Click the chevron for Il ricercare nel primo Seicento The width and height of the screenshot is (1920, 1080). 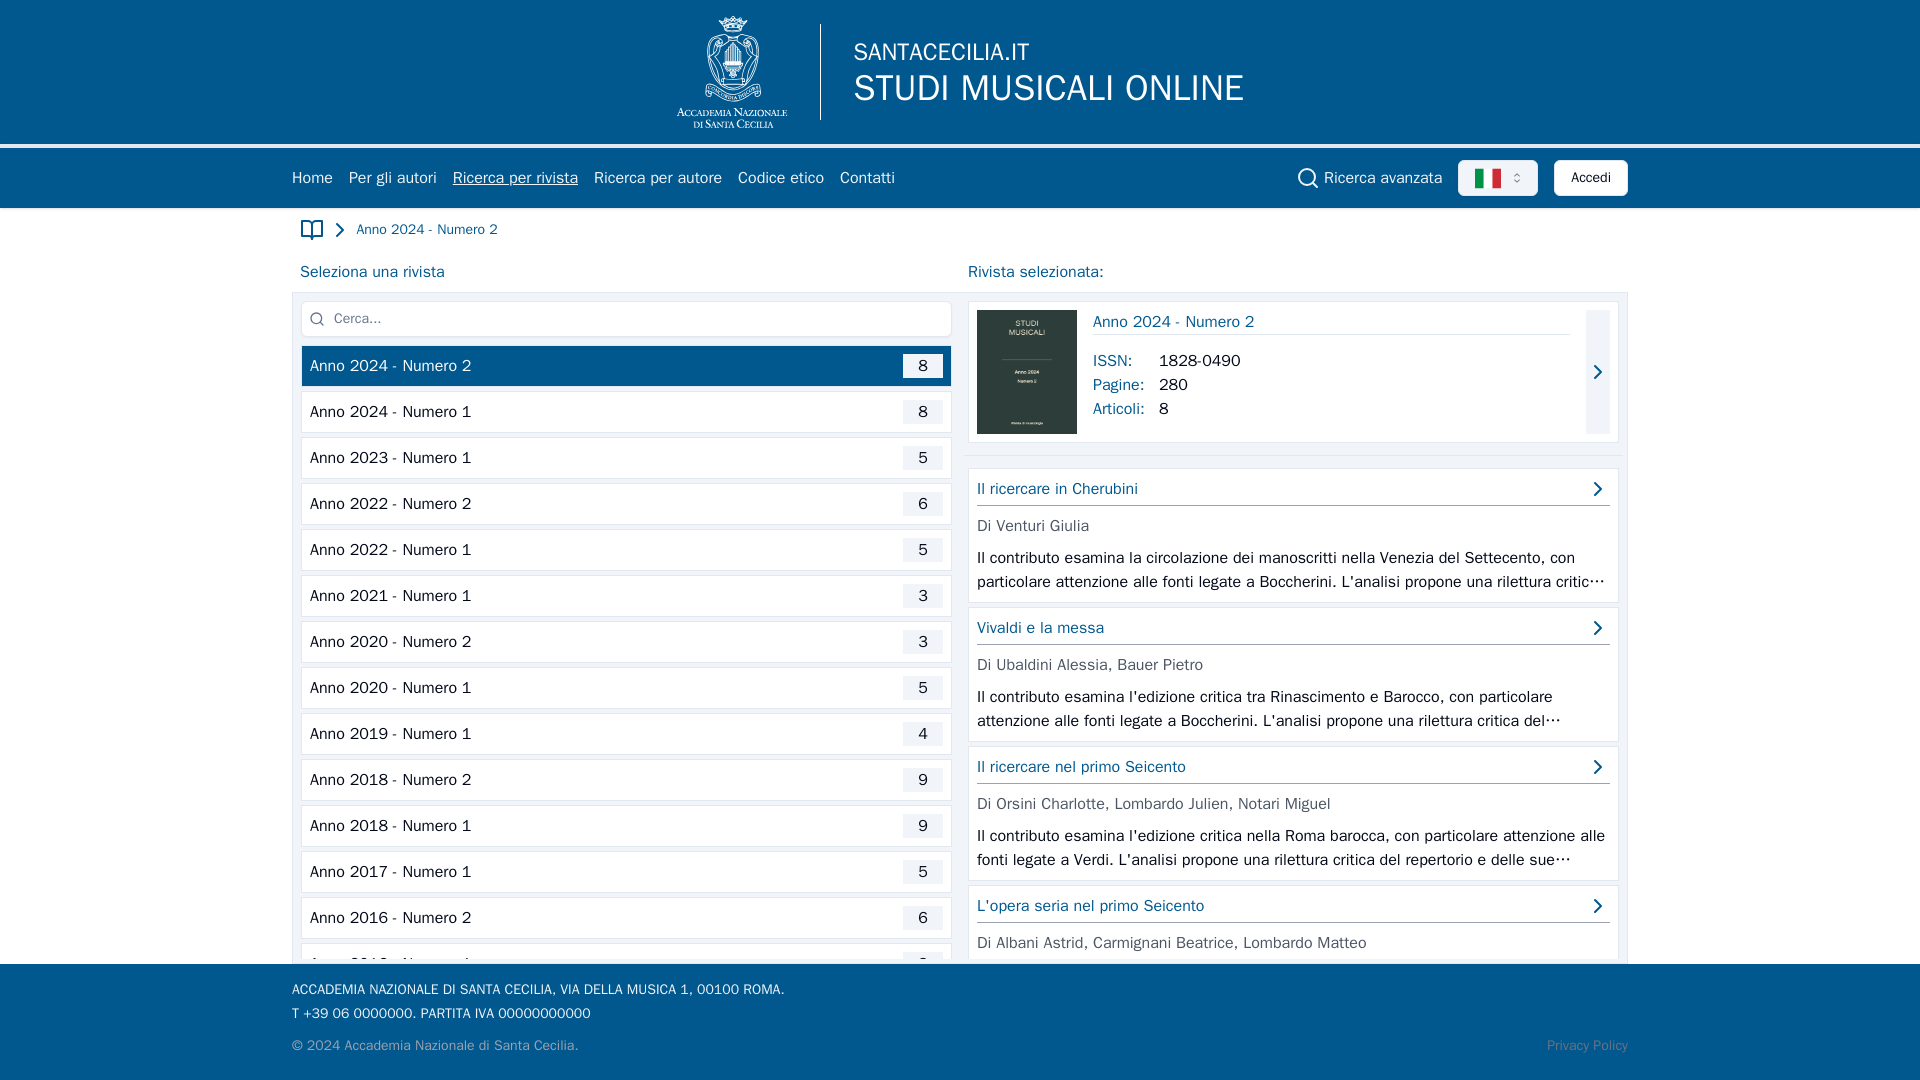tap(1598, 767)
